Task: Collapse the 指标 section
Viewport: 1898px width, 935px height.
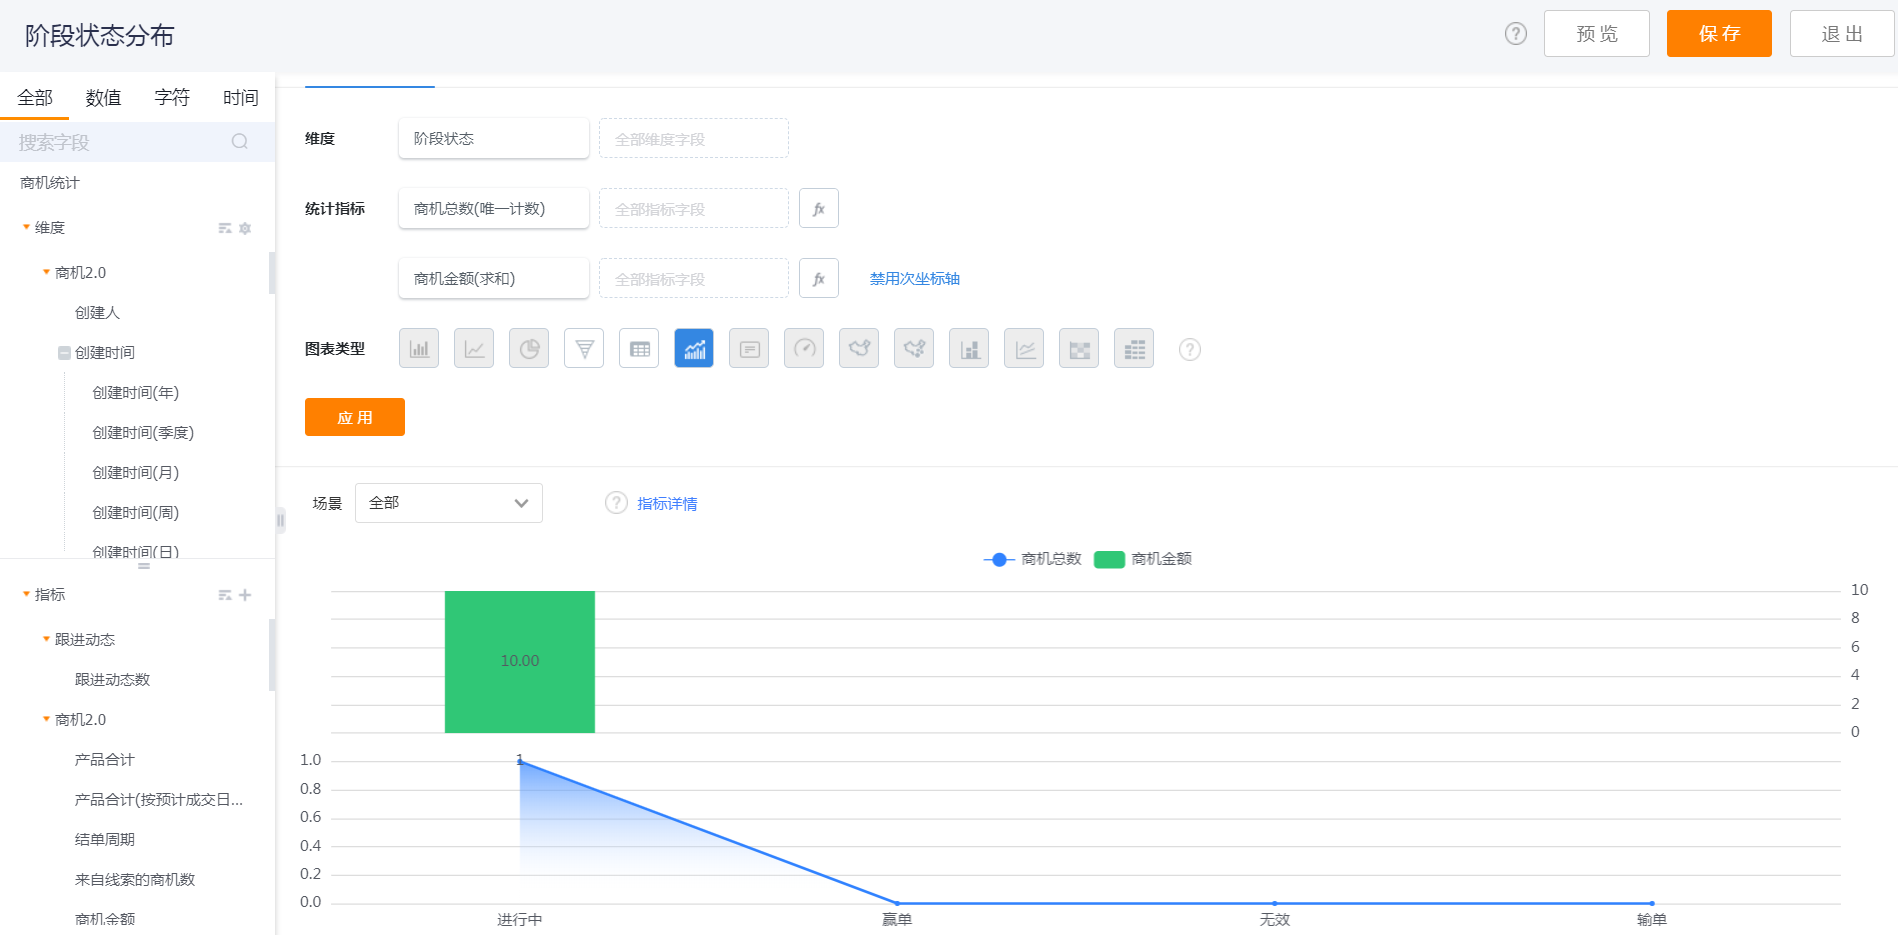Action: coord(26,594)
